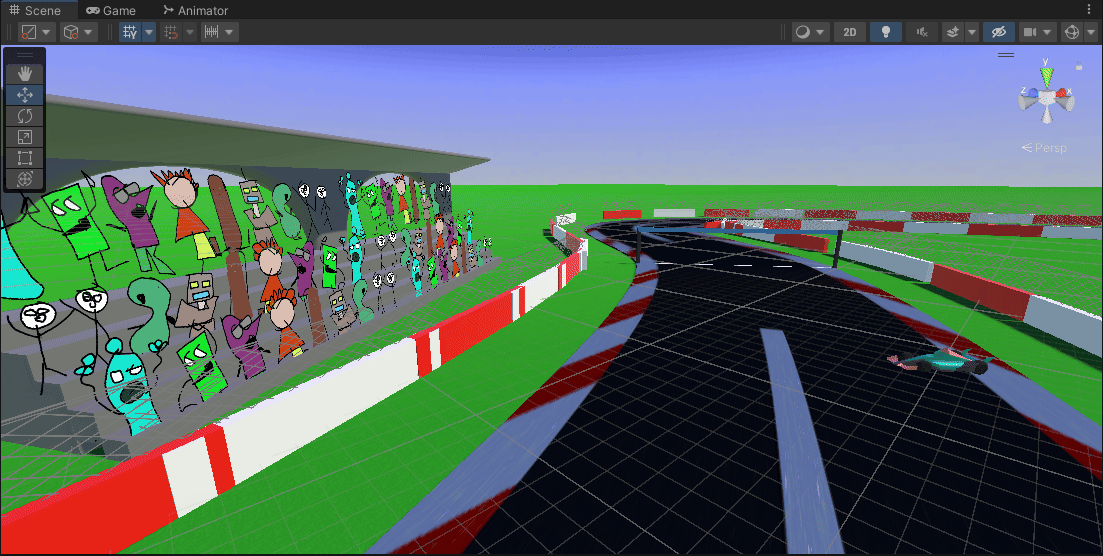
Task: Open the draw mode dropdown arrow
Action: [822, 32]
